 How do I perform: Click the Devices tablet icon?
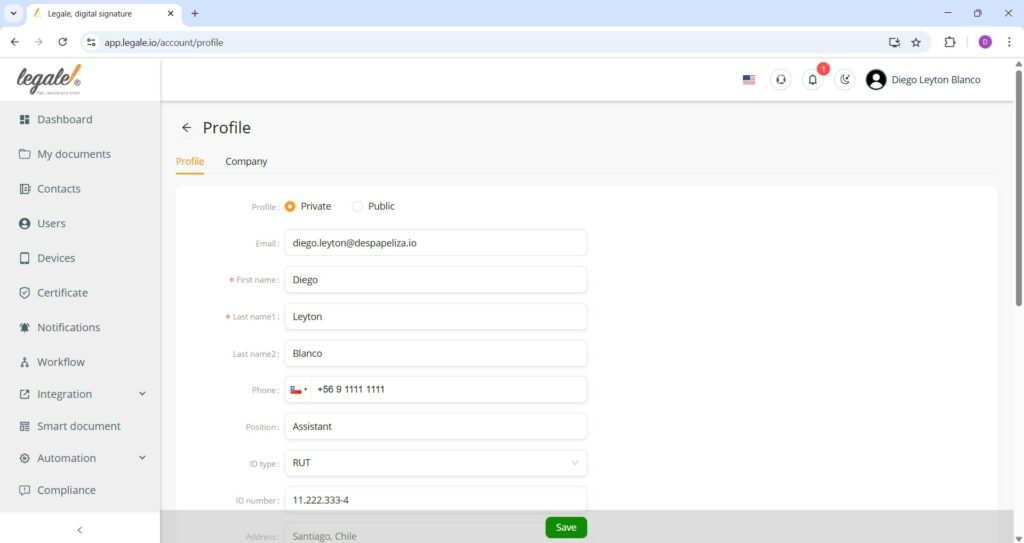tap(24, 258)
